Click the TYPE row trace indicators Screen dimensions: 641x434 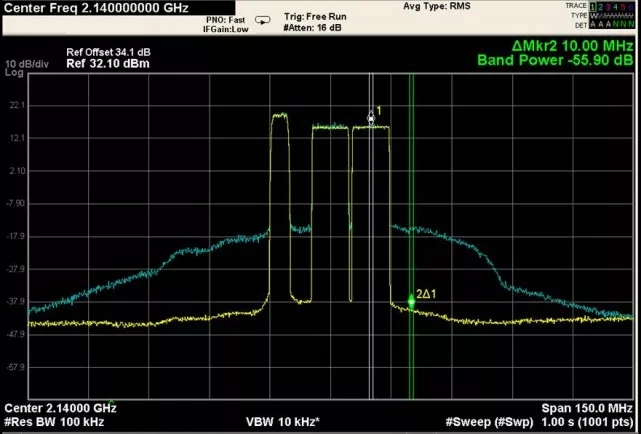[x=612, y=17]
